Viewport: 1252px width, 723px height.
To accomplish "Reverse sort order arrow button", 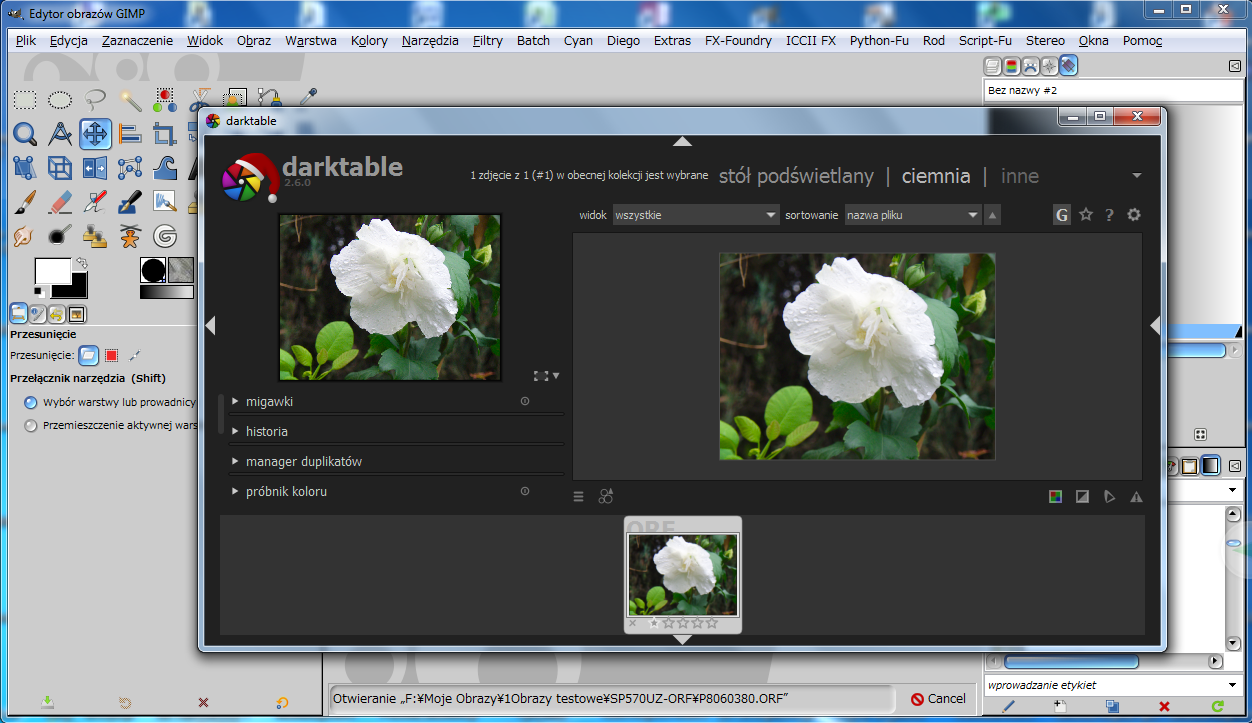I will [992, 215].
